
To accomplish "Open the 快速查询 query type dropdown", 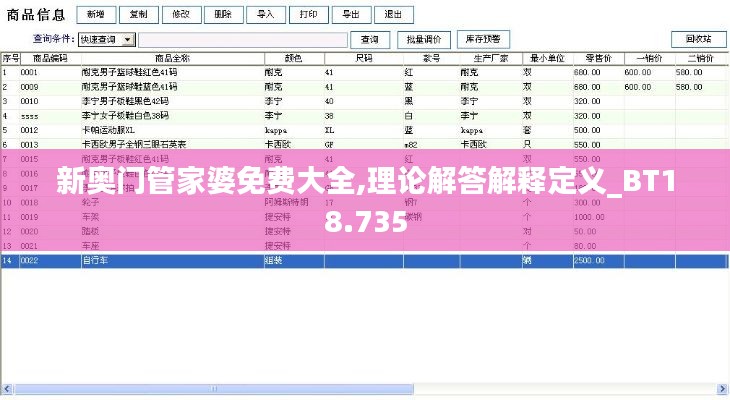I will (x=107, y=39).
